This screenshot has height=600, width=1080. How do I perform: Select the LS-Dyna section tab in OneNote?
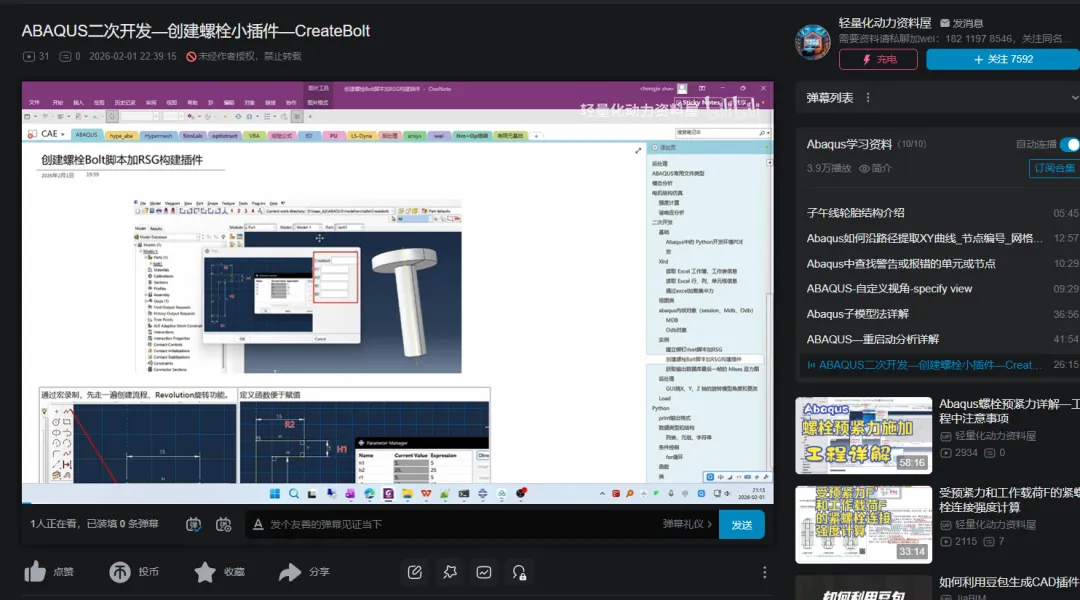[x=361, y=136]
